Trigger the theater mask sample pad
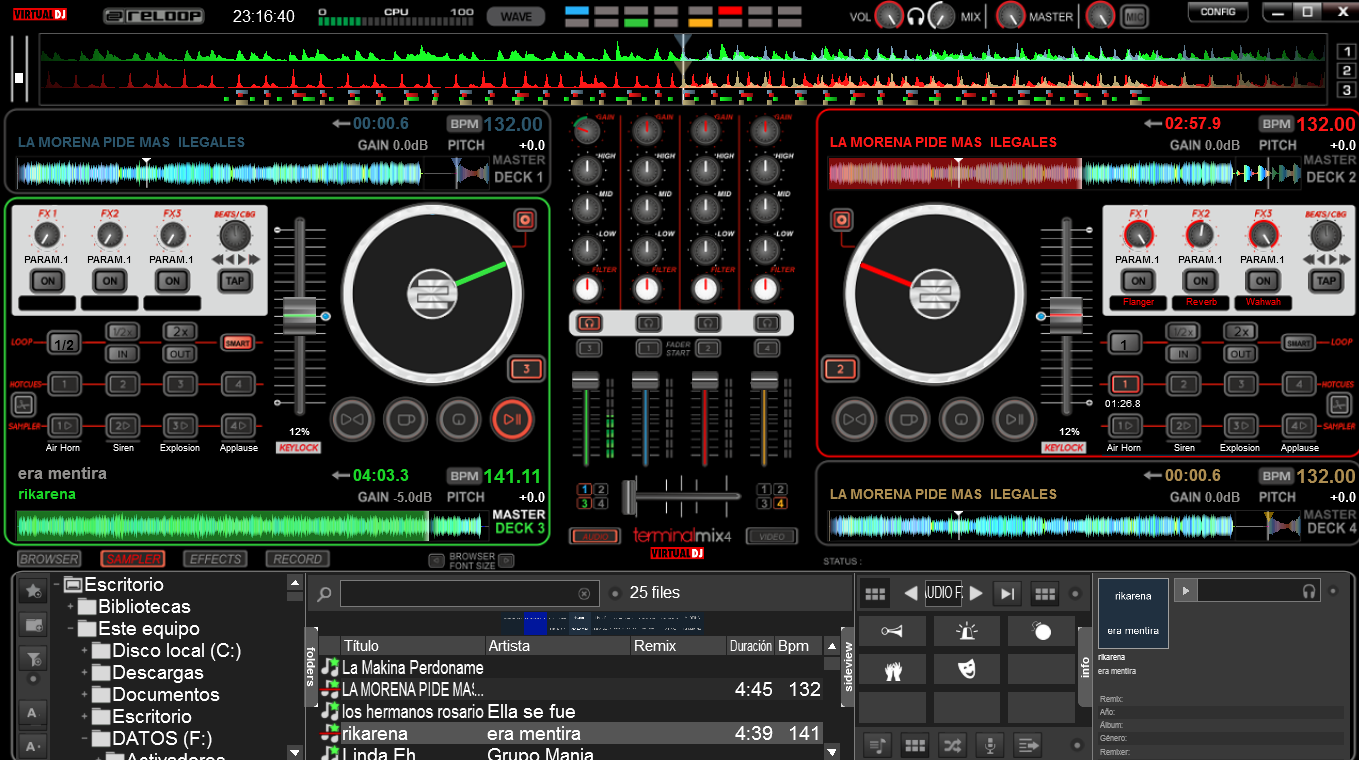This screenshot has height=760, width=1359. (966, 669)
